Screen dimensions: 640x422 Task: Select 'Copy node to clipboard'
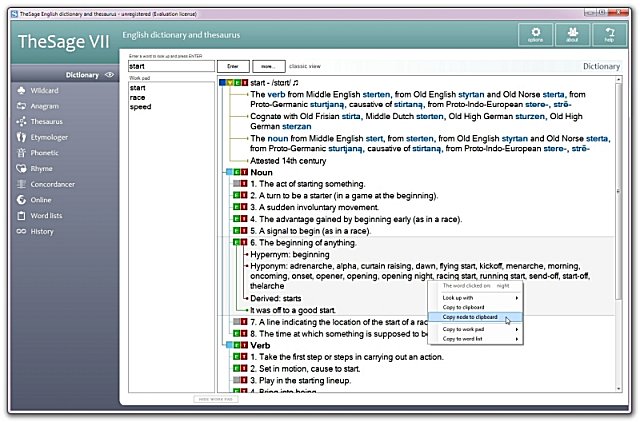pos(476,317)
